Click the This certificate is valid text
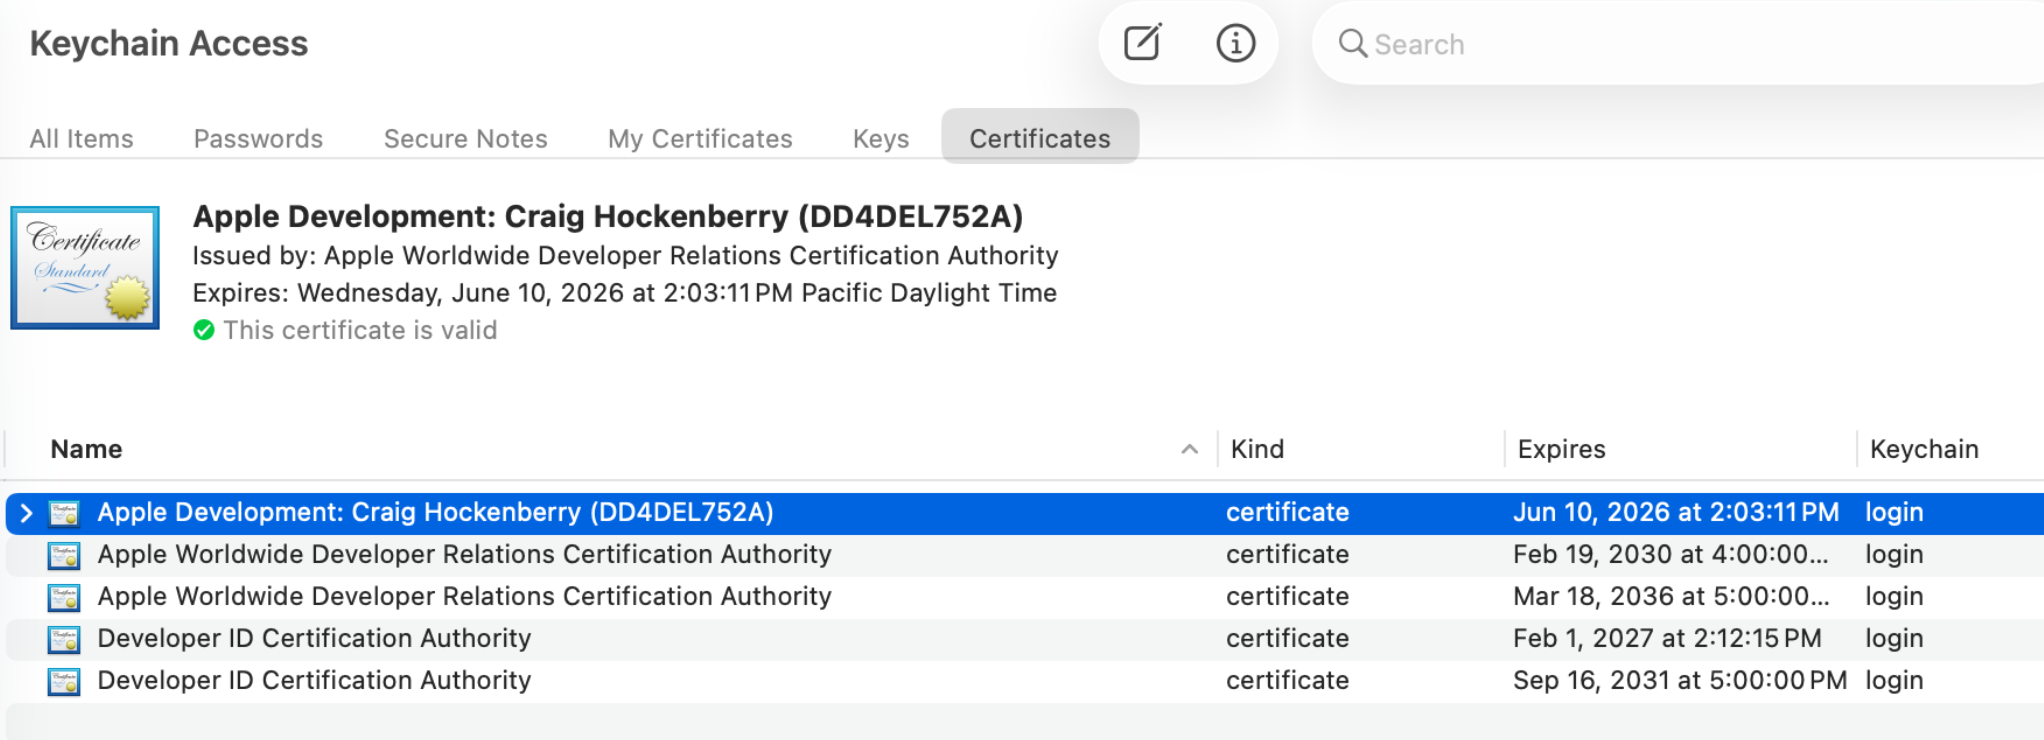Image resolution: width=2044 pixels, height=740 pixels. coord(360,330)
